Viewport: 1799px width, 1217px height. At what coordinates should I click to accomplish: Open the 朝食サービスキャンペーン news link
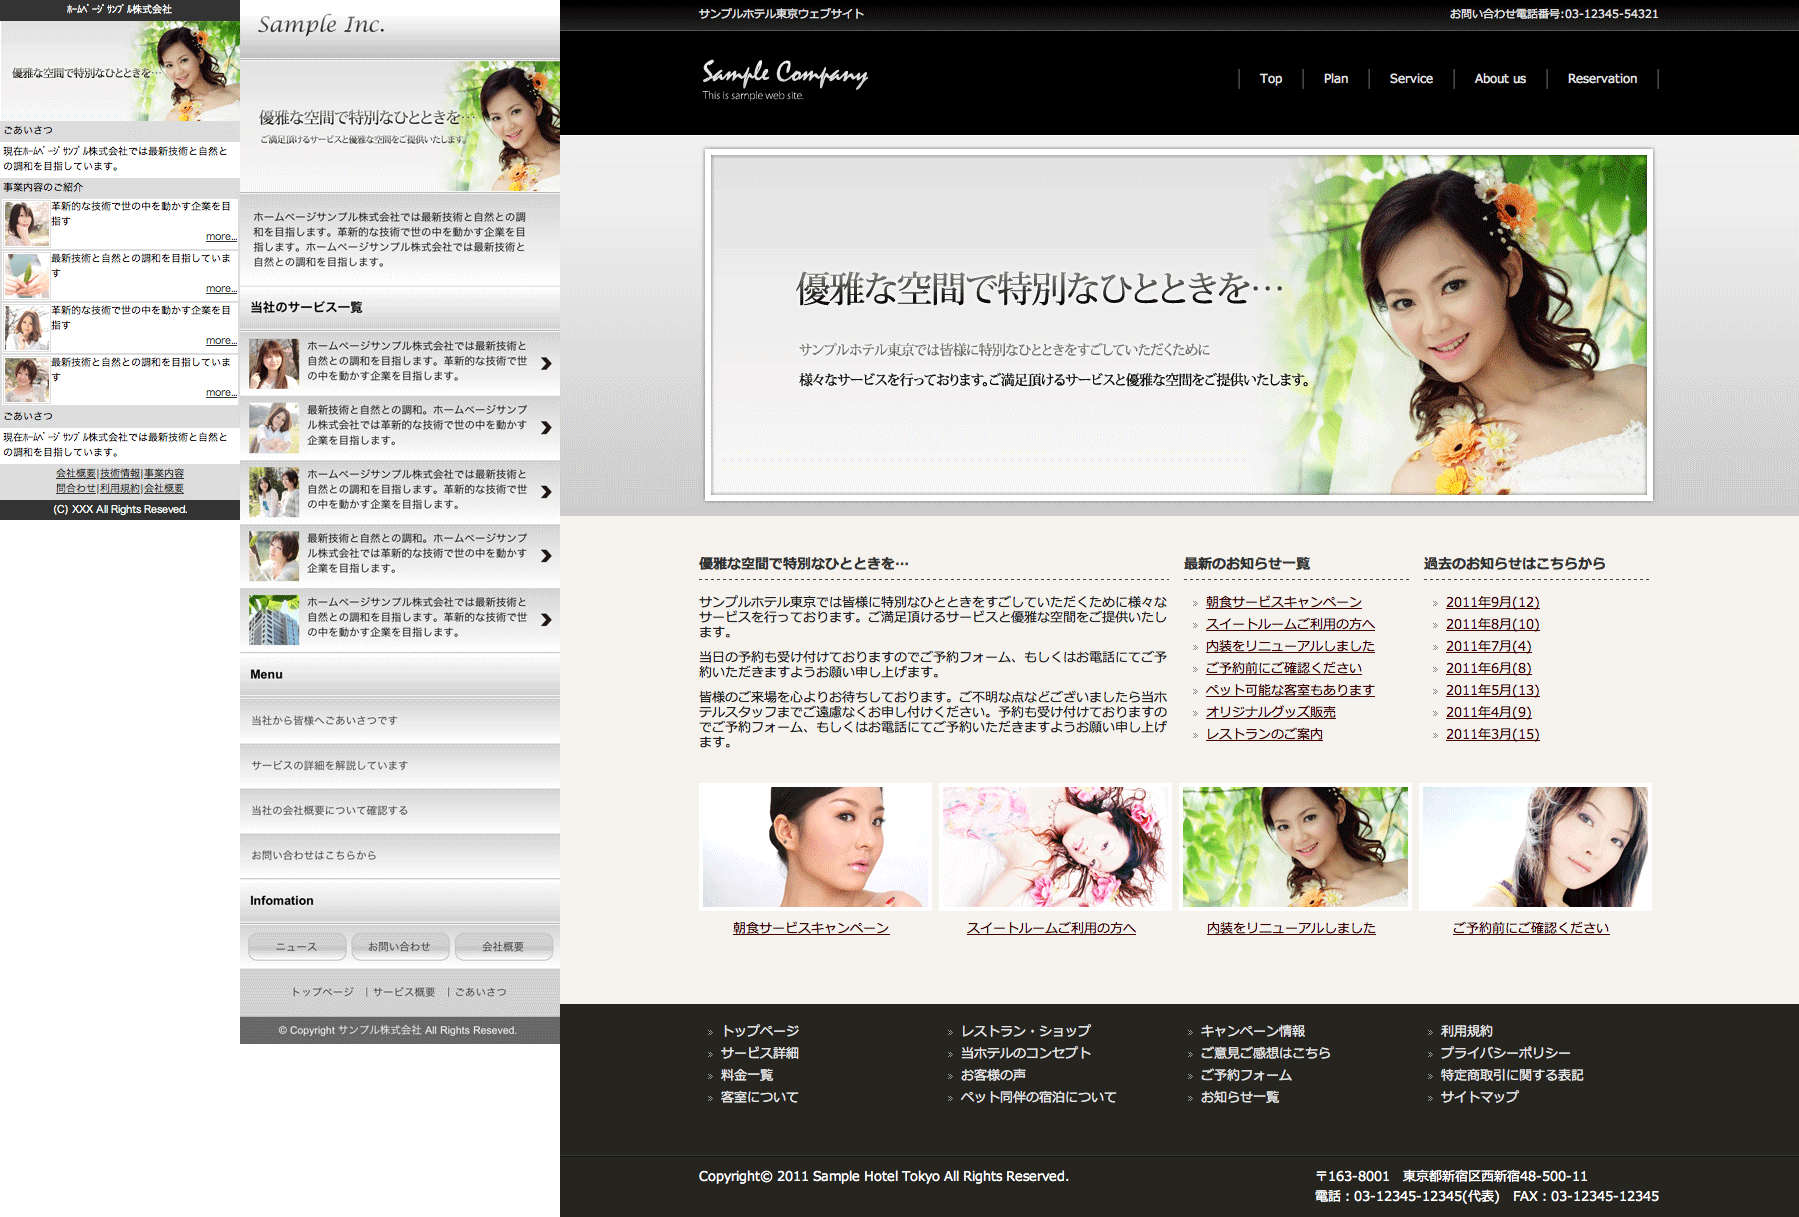(x=1283, y=602)
